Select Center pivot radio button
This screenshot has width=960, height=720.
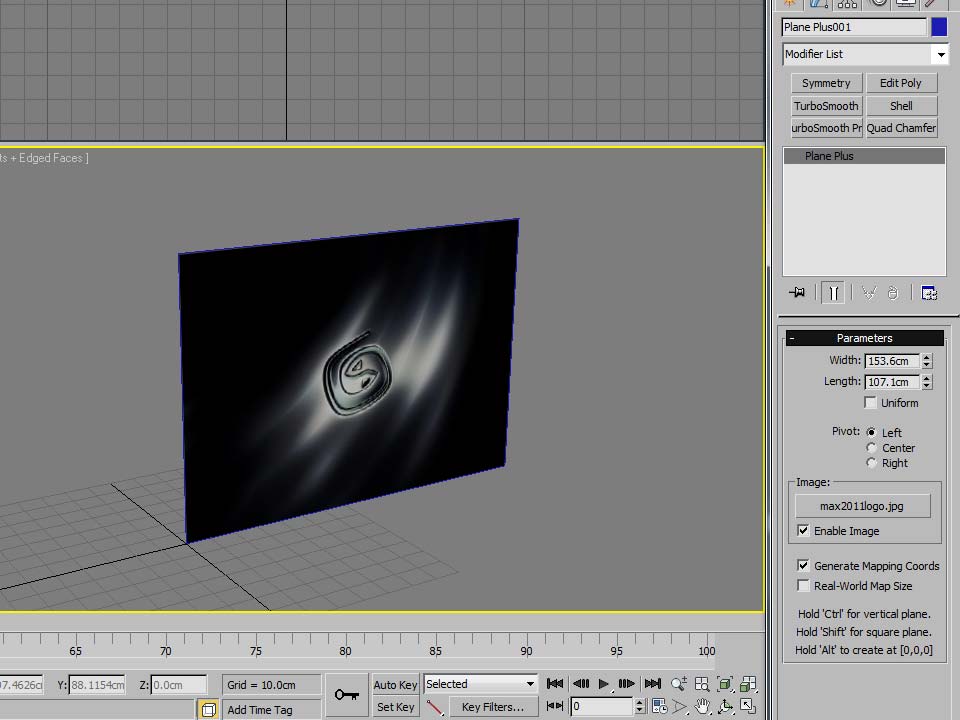coord(872,448)
